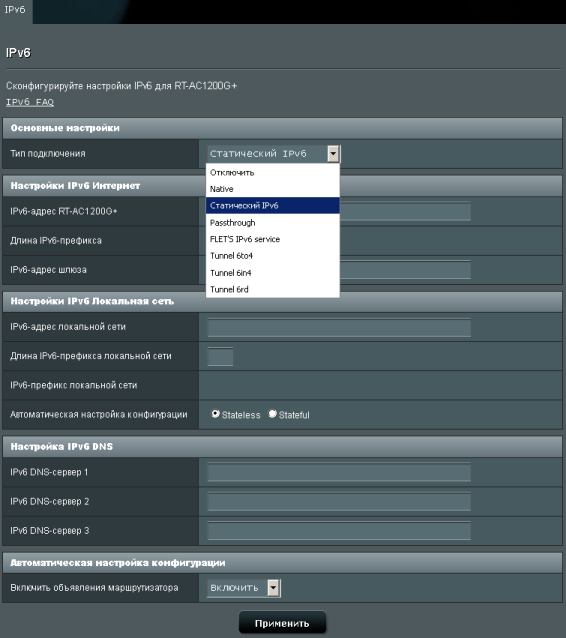This screenshot has height=638, width=566.
Task: Select FLET'S IPv6 service option
Action: click(x=273, y=239)
